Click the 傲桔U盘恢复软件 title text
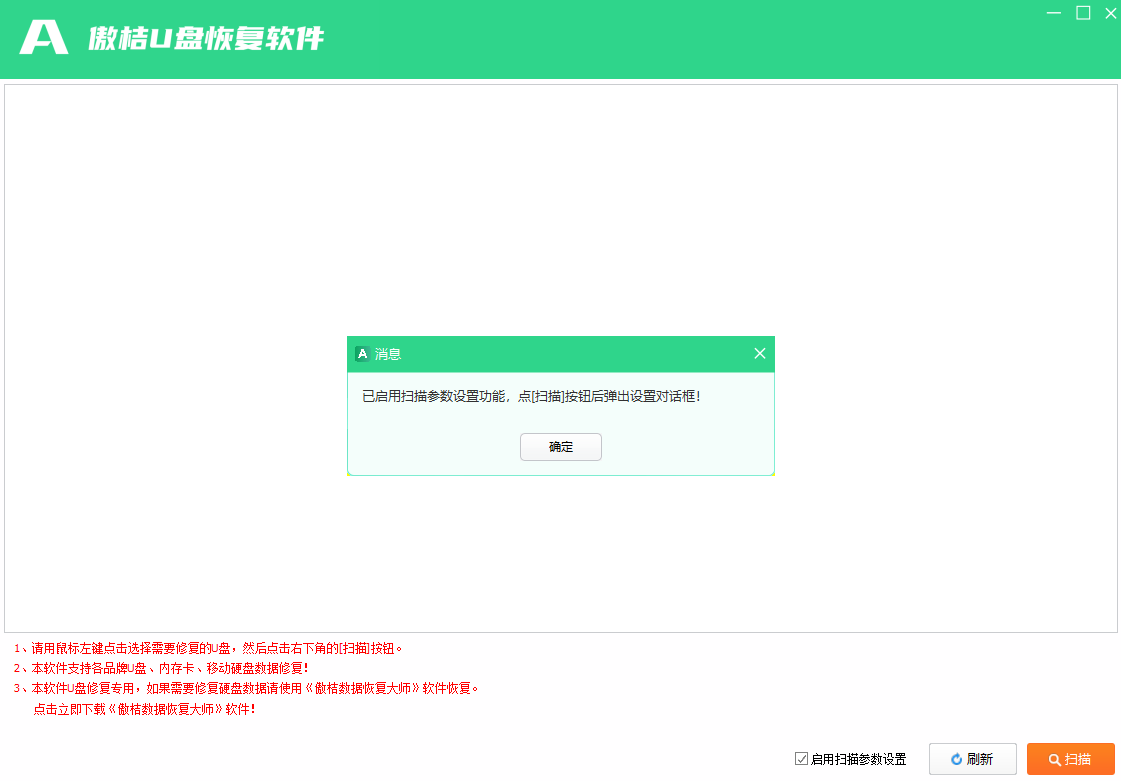 tap(206, 39)
